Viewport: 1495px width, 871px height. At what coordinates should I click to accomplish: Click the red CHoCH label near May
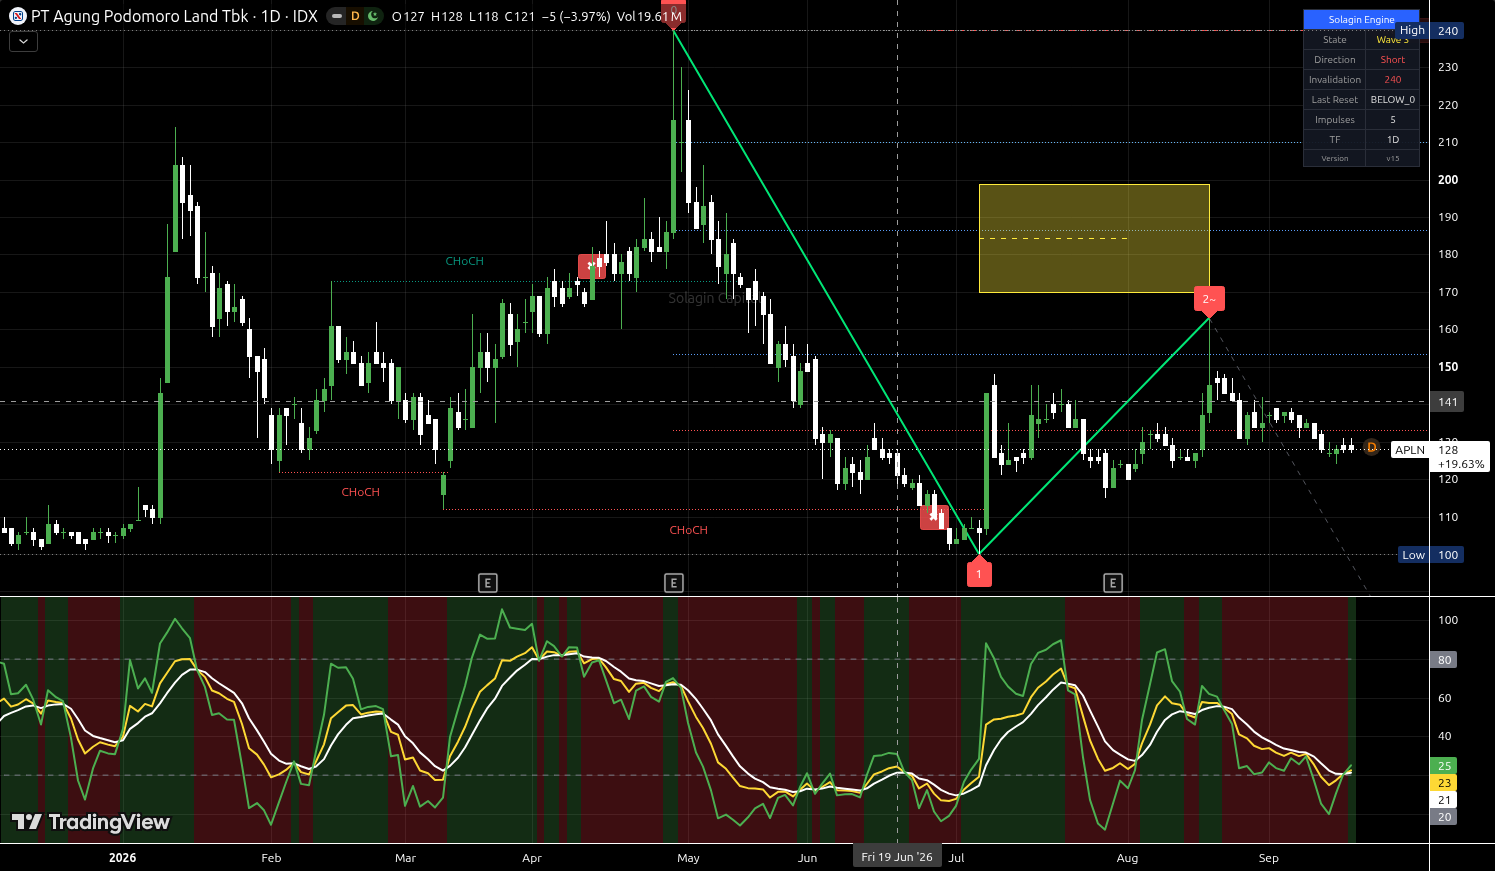coord(689,530)
